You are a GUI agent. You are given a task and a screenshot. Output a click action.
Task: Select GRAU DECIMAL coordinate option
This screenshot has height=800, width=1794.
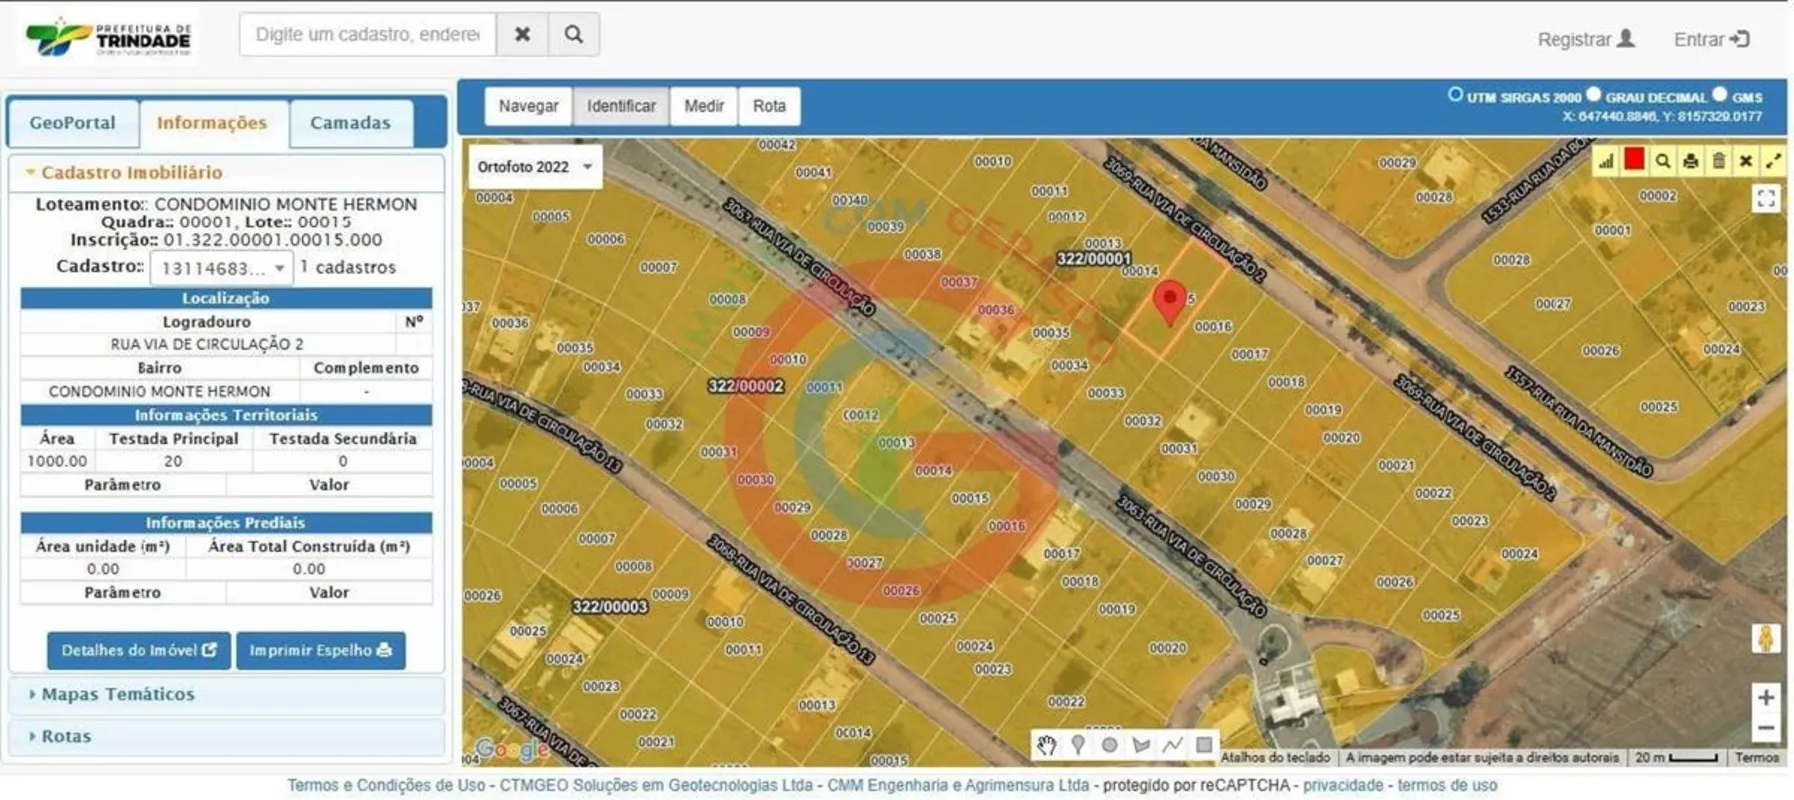pyautogui.click(x=1594, y=95)
